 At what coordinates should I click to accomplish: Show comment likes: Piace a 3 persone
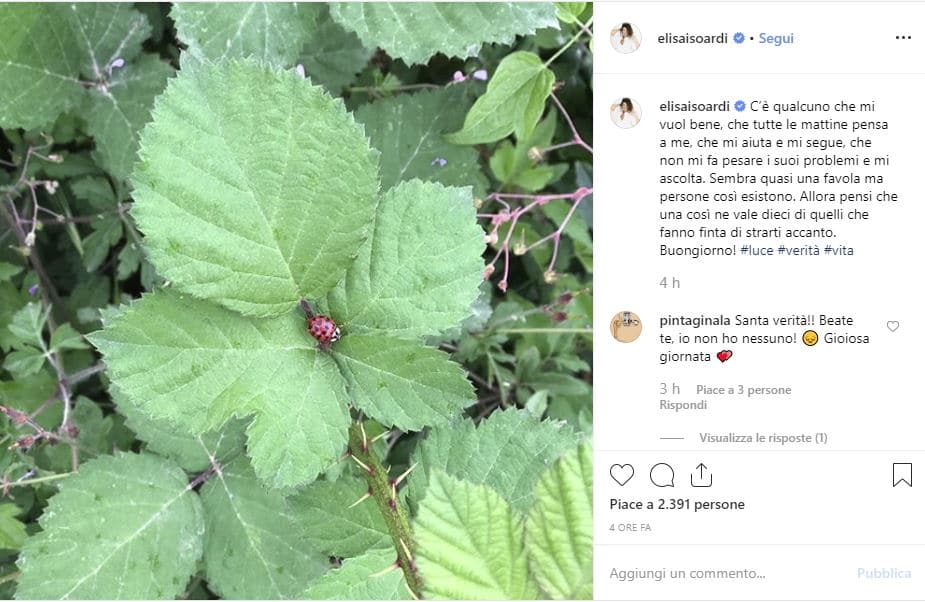(743, 390)
